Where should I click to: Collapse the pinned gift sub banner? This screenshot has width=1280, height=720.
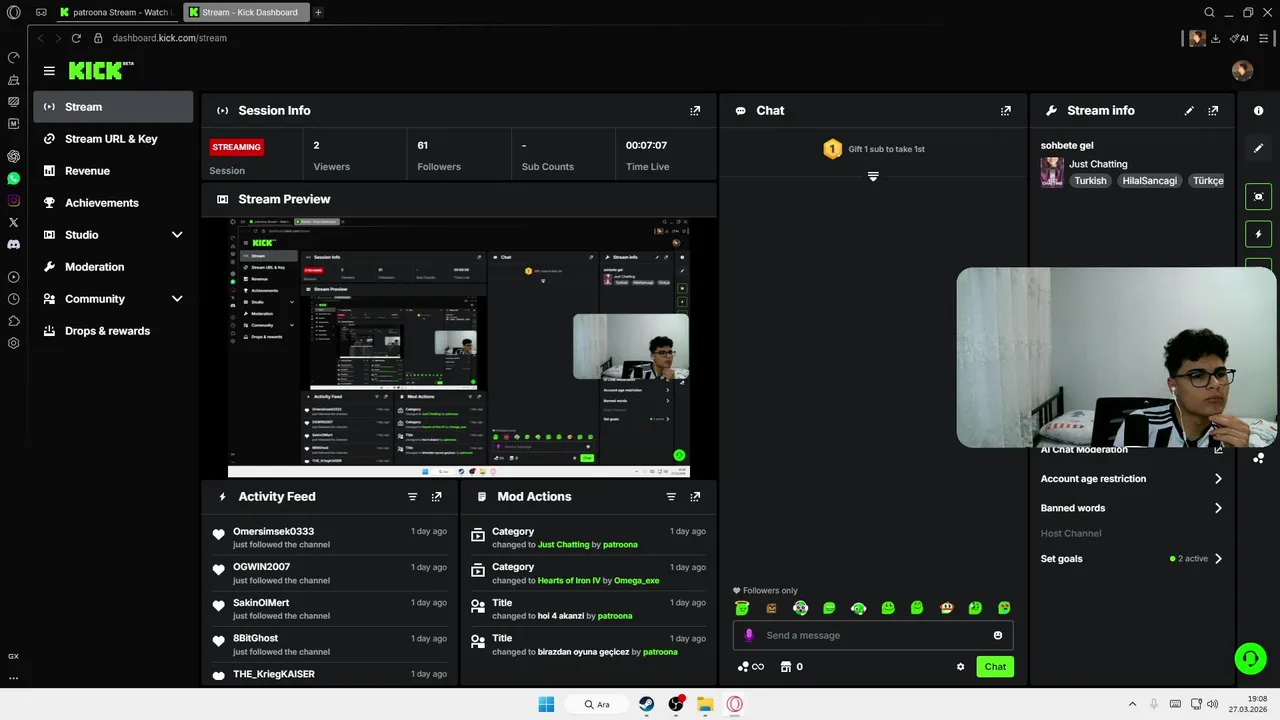pyautogui.click(x=873, y=177)
